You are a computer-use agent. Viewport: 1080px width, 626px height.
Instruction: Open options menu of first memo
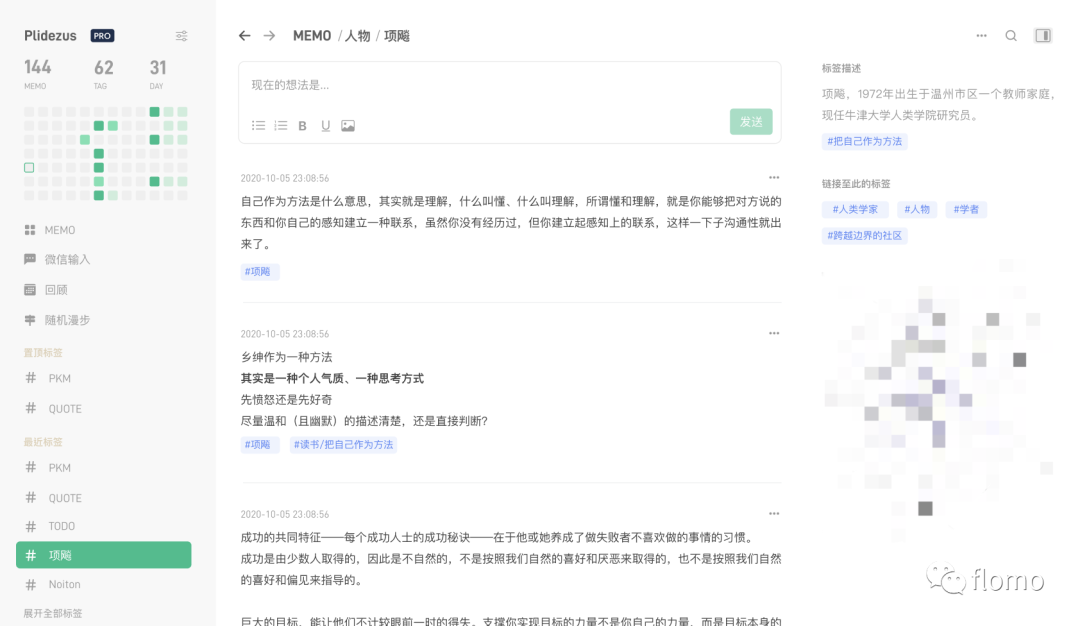pyautogui.click(x=774, y=178)
